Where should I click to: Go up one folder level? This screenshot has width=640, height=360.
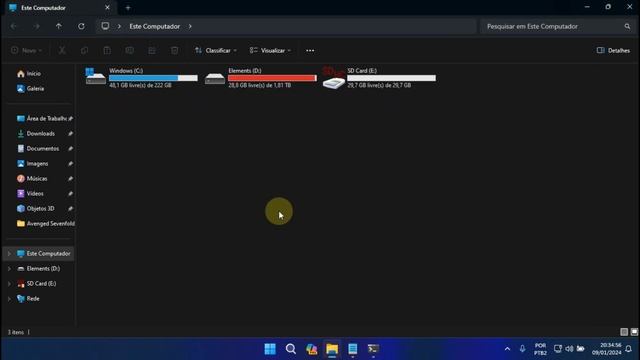[59, 26]
